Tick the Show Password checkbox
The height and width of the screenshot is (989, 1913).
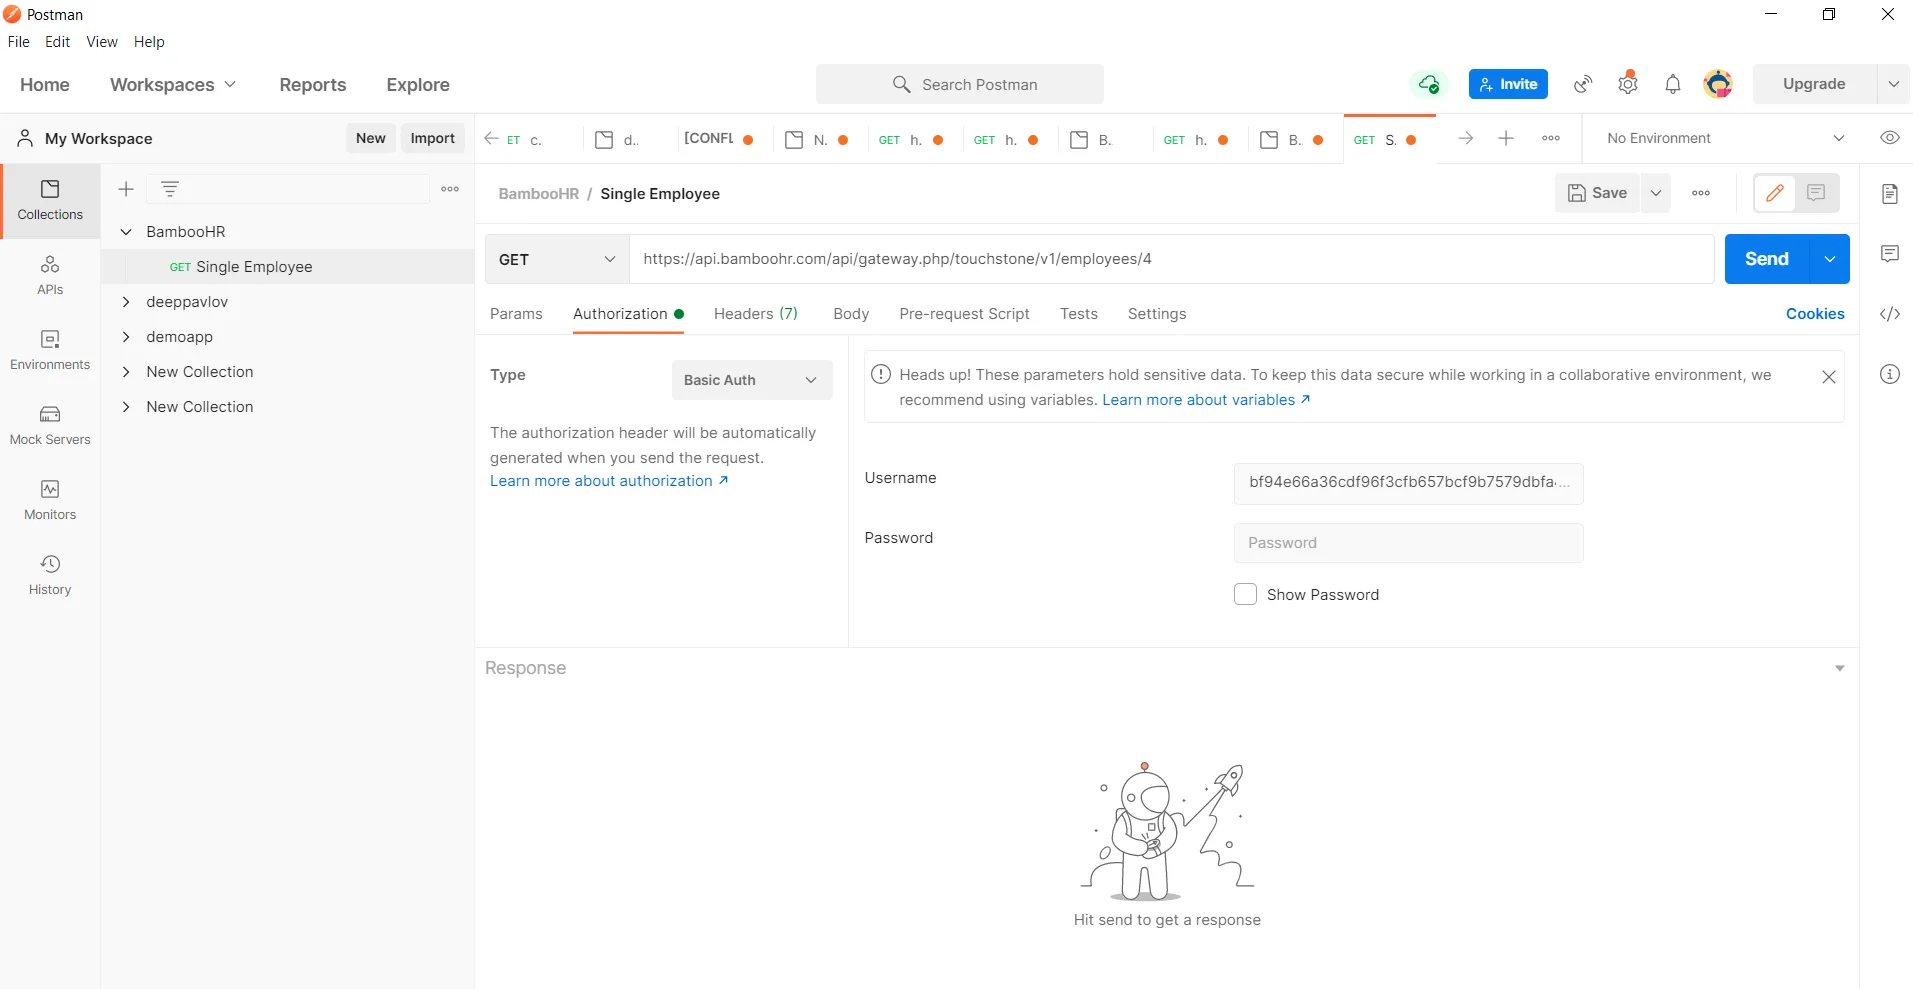[1245, 594]
